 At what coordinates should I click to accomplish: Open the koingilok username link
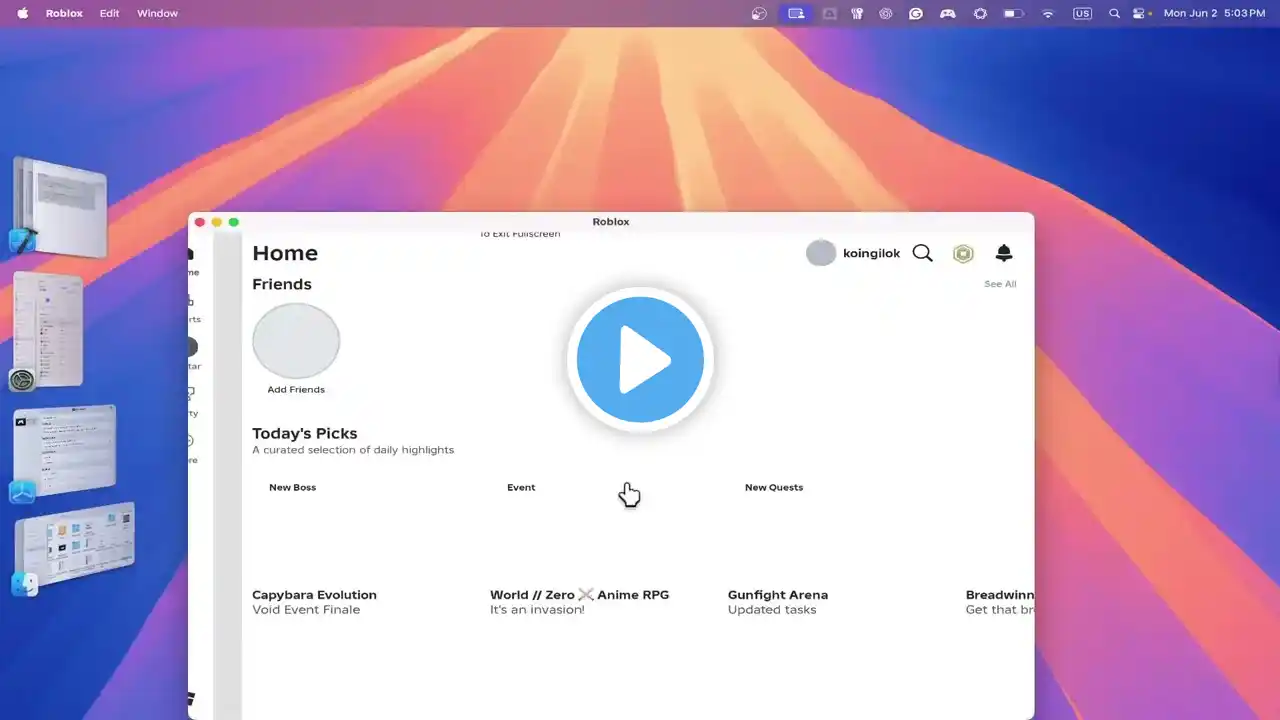(x=872, y=253)
